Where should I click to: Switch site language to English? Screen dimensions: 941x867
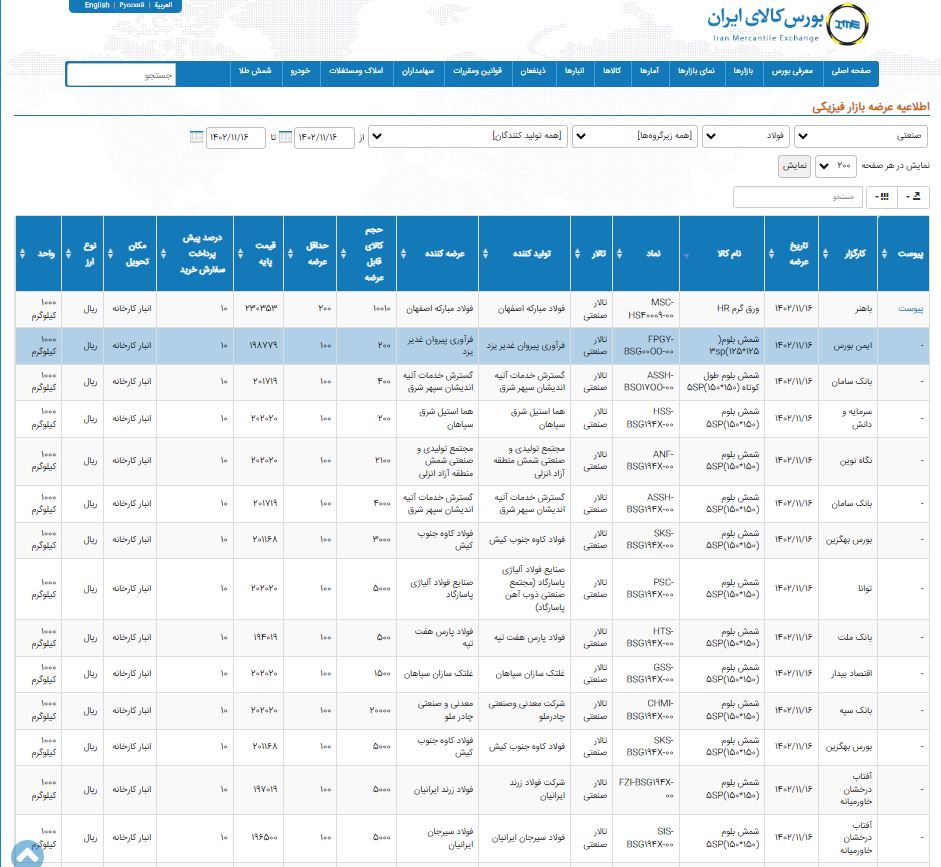97,5
